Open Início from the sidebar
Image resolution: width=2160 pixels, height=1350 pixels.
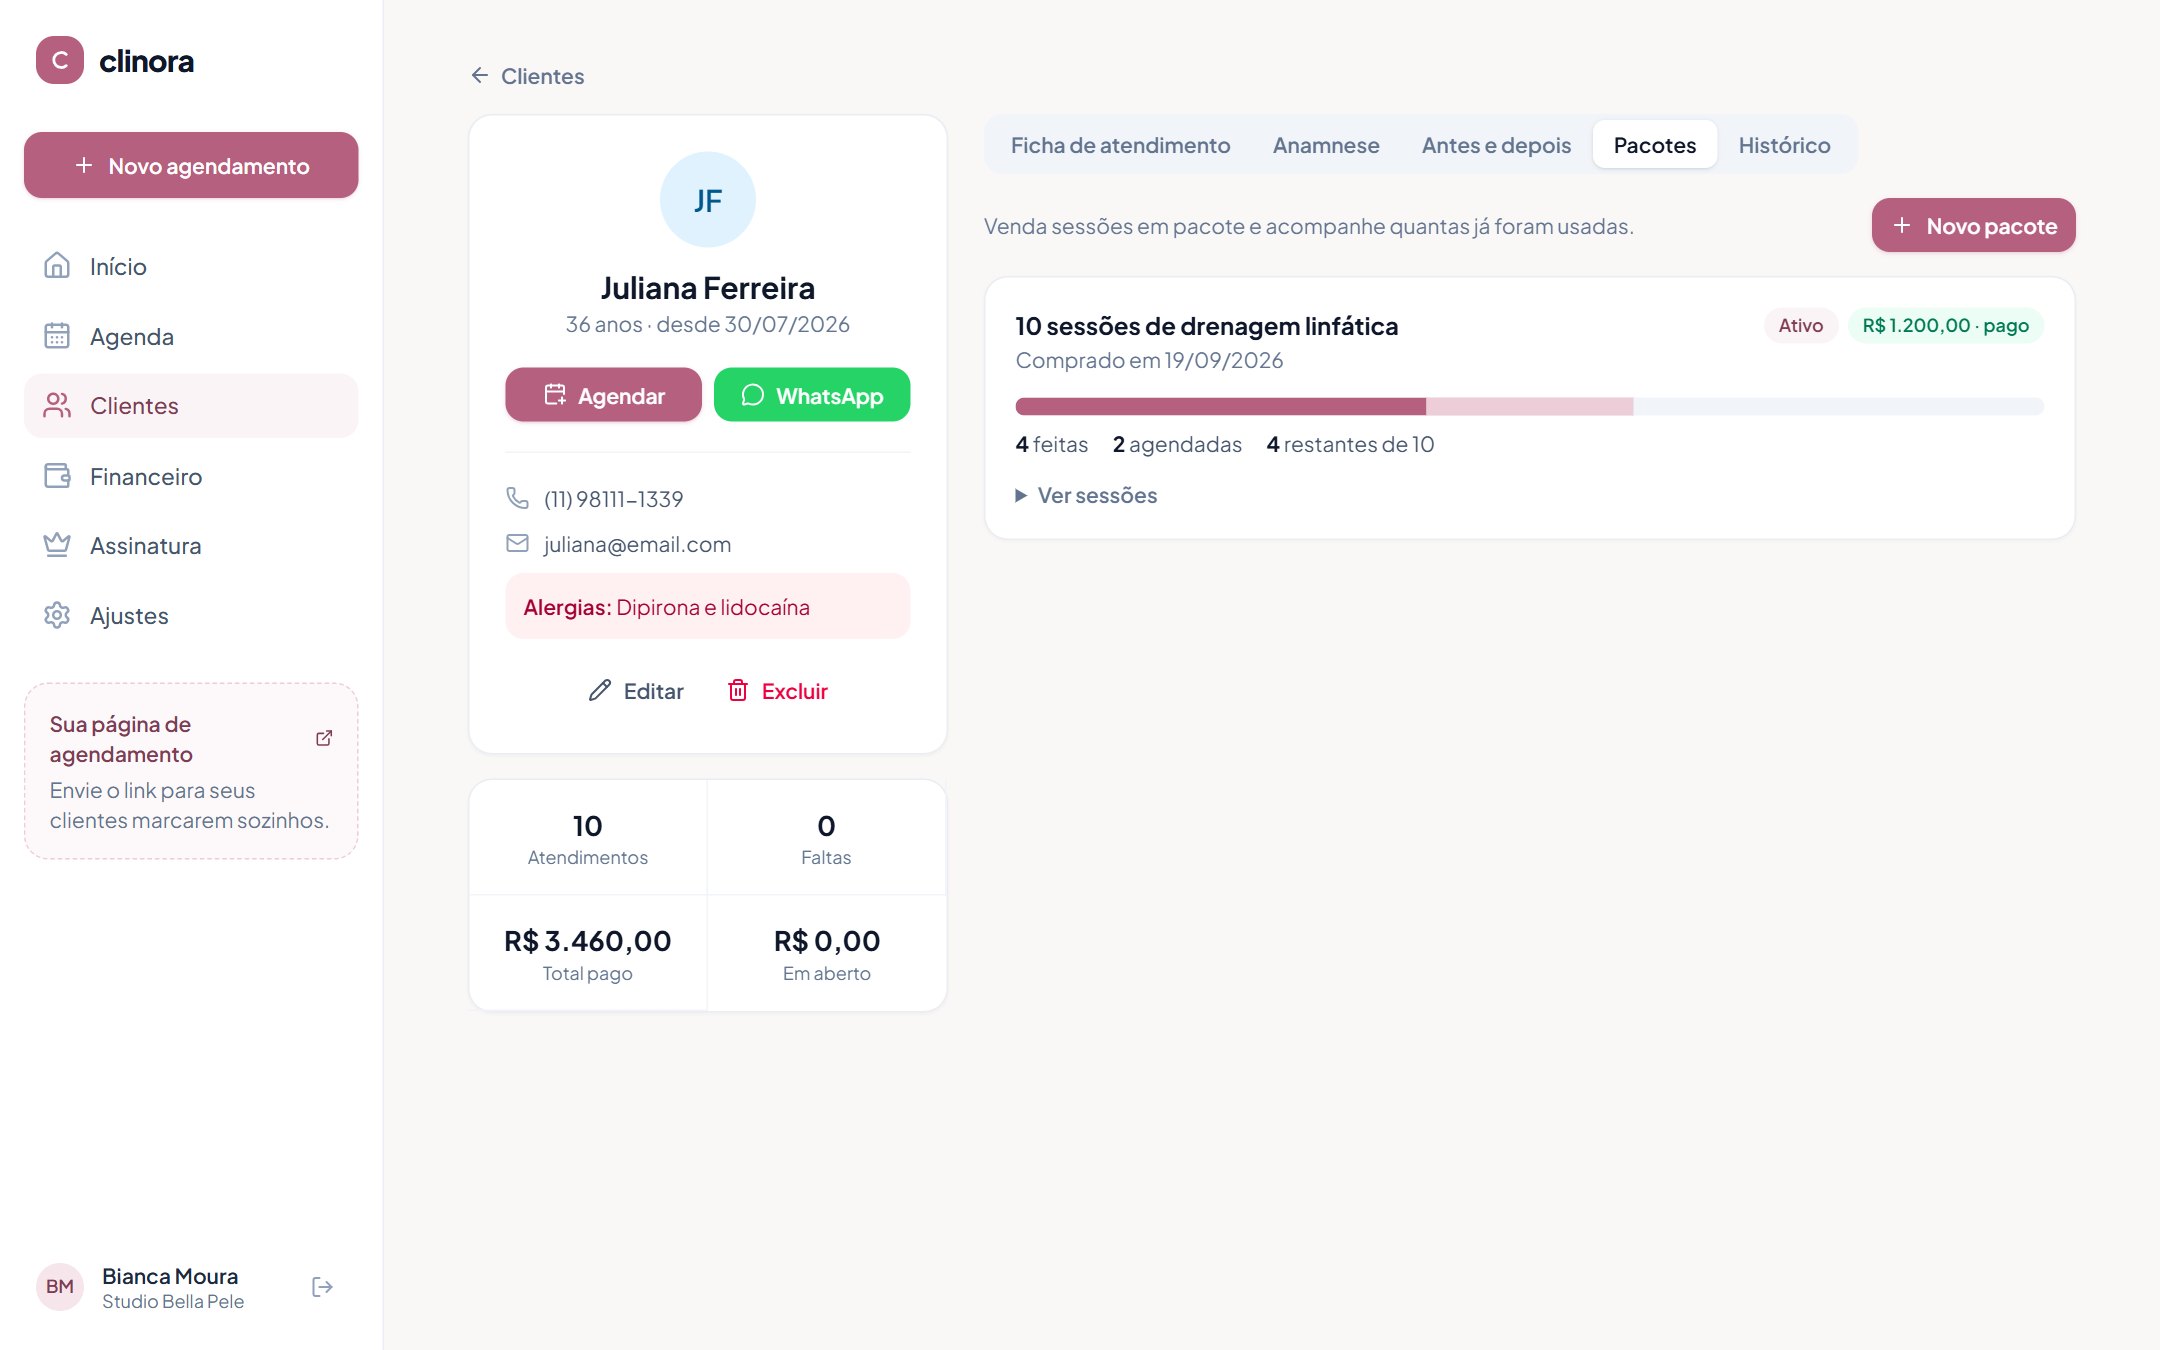191,266
